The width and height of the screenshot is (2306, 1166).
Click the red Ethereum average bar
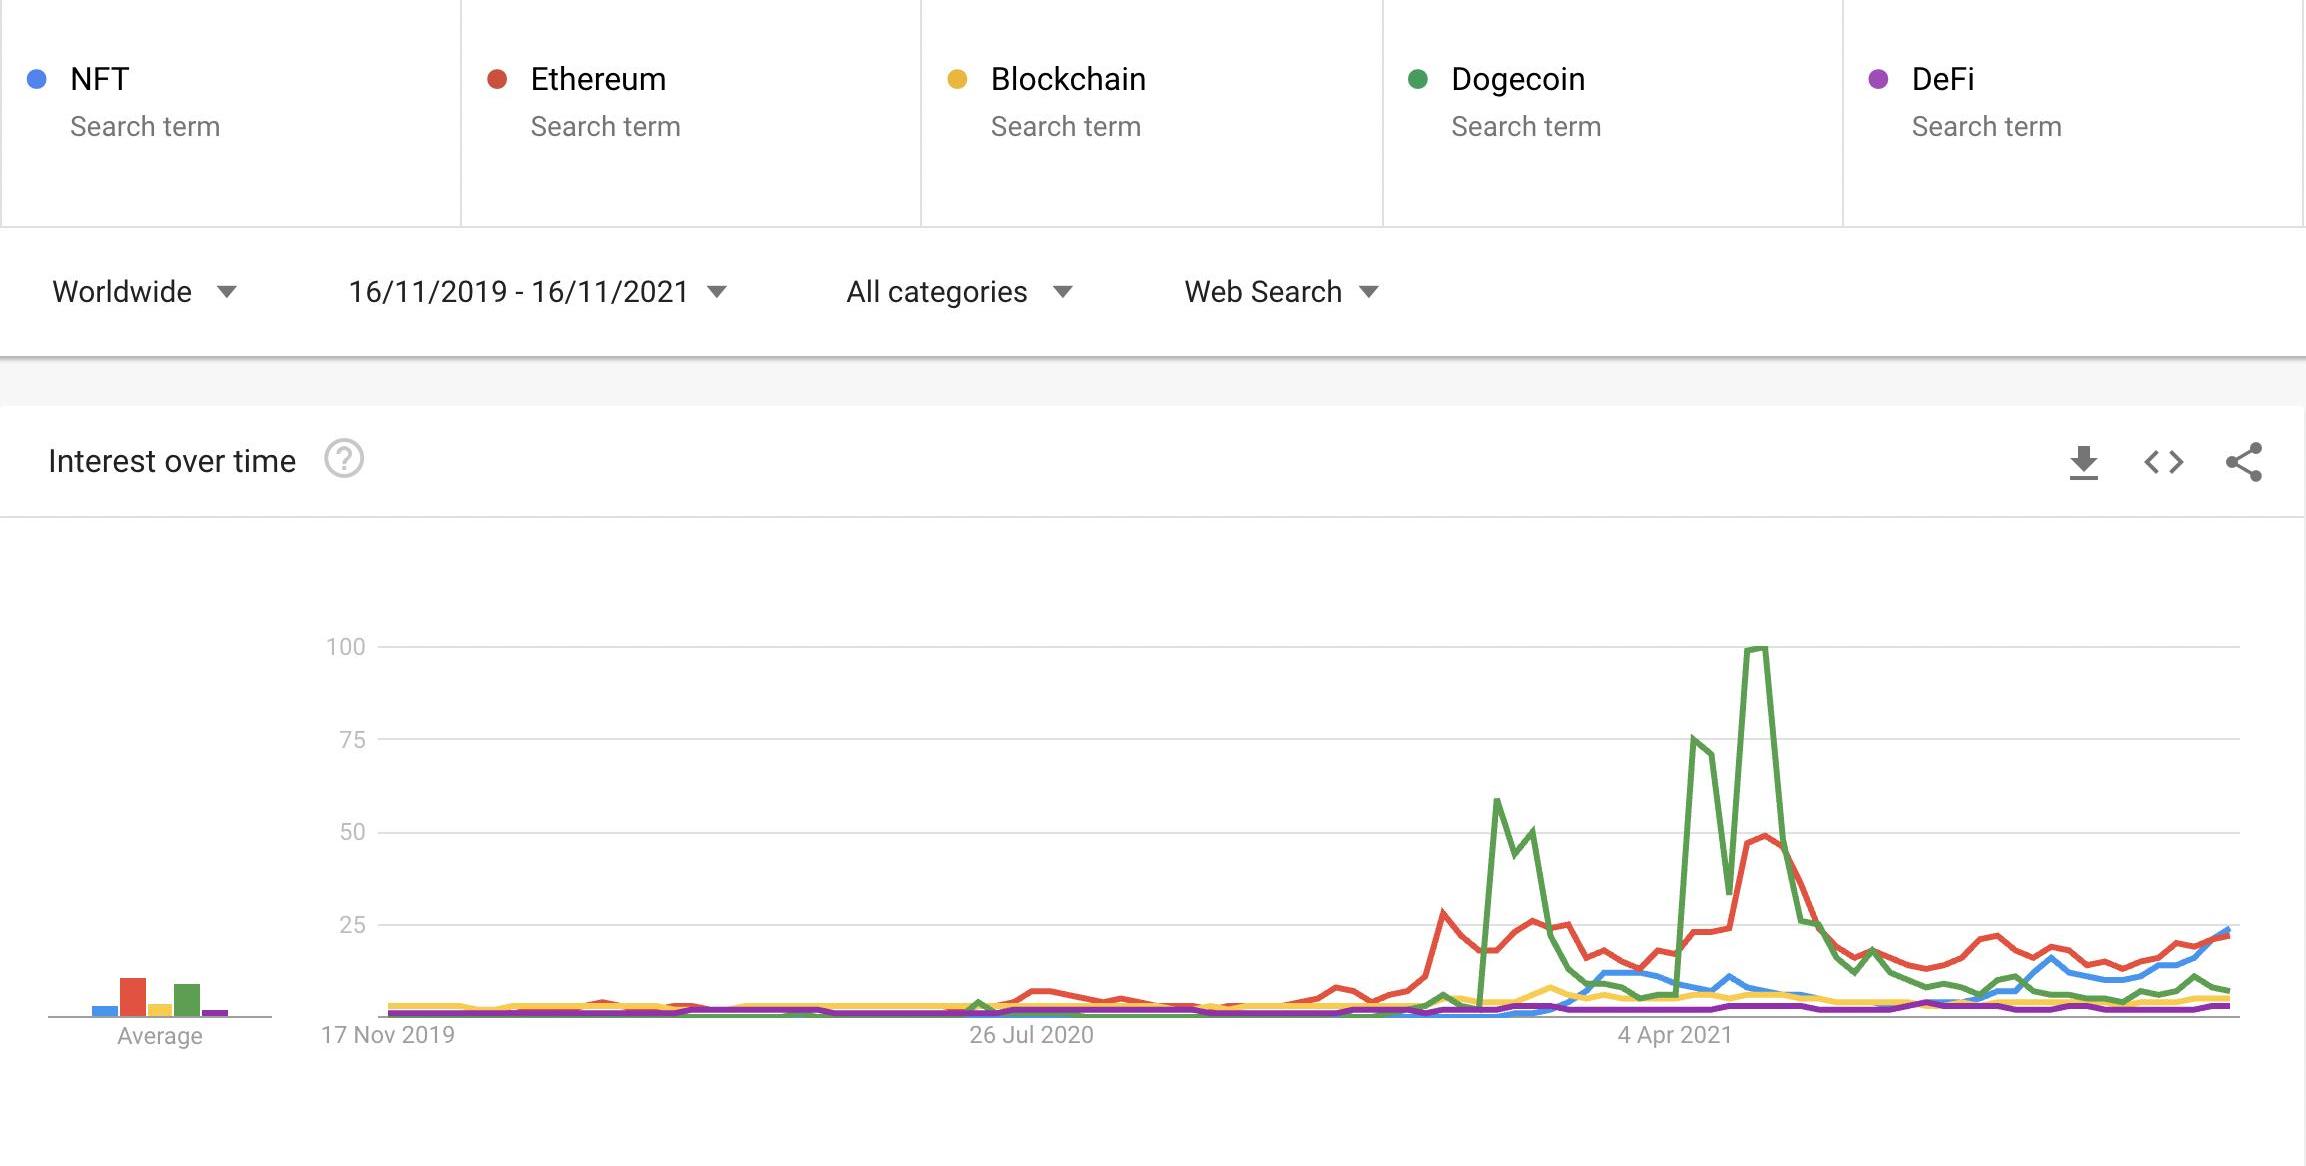click(133, 997)
